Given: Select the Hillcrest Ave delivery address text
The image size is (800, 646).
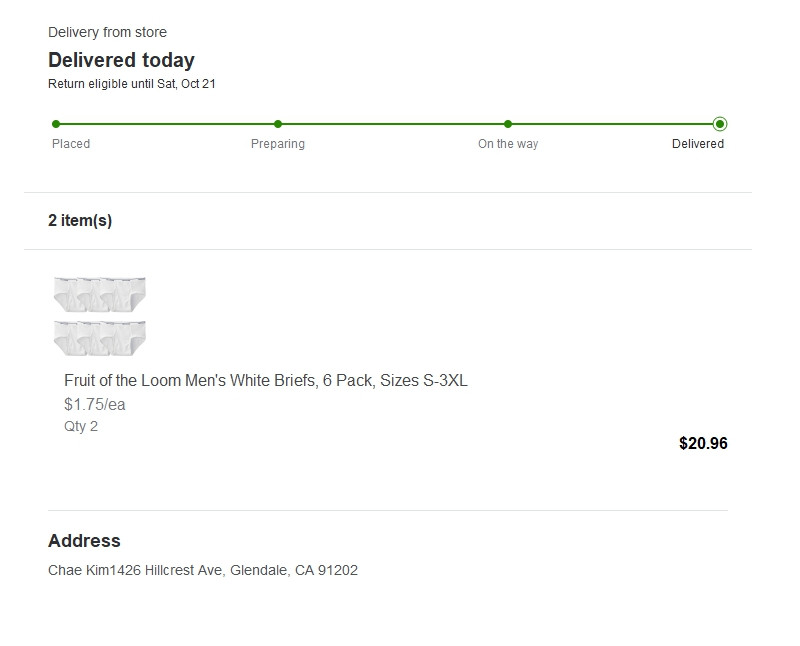Looking at the screenshot, I should click(203, 571).
